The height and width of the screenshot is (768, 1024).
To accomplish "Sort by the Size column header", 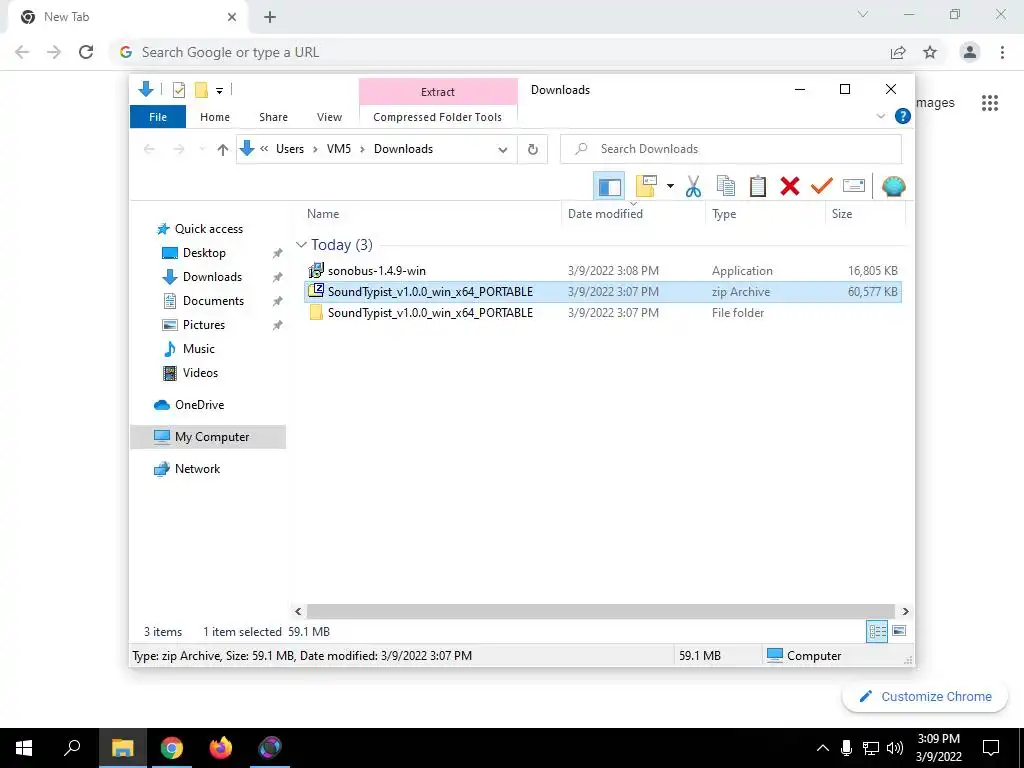I will (x=842, y=214).
